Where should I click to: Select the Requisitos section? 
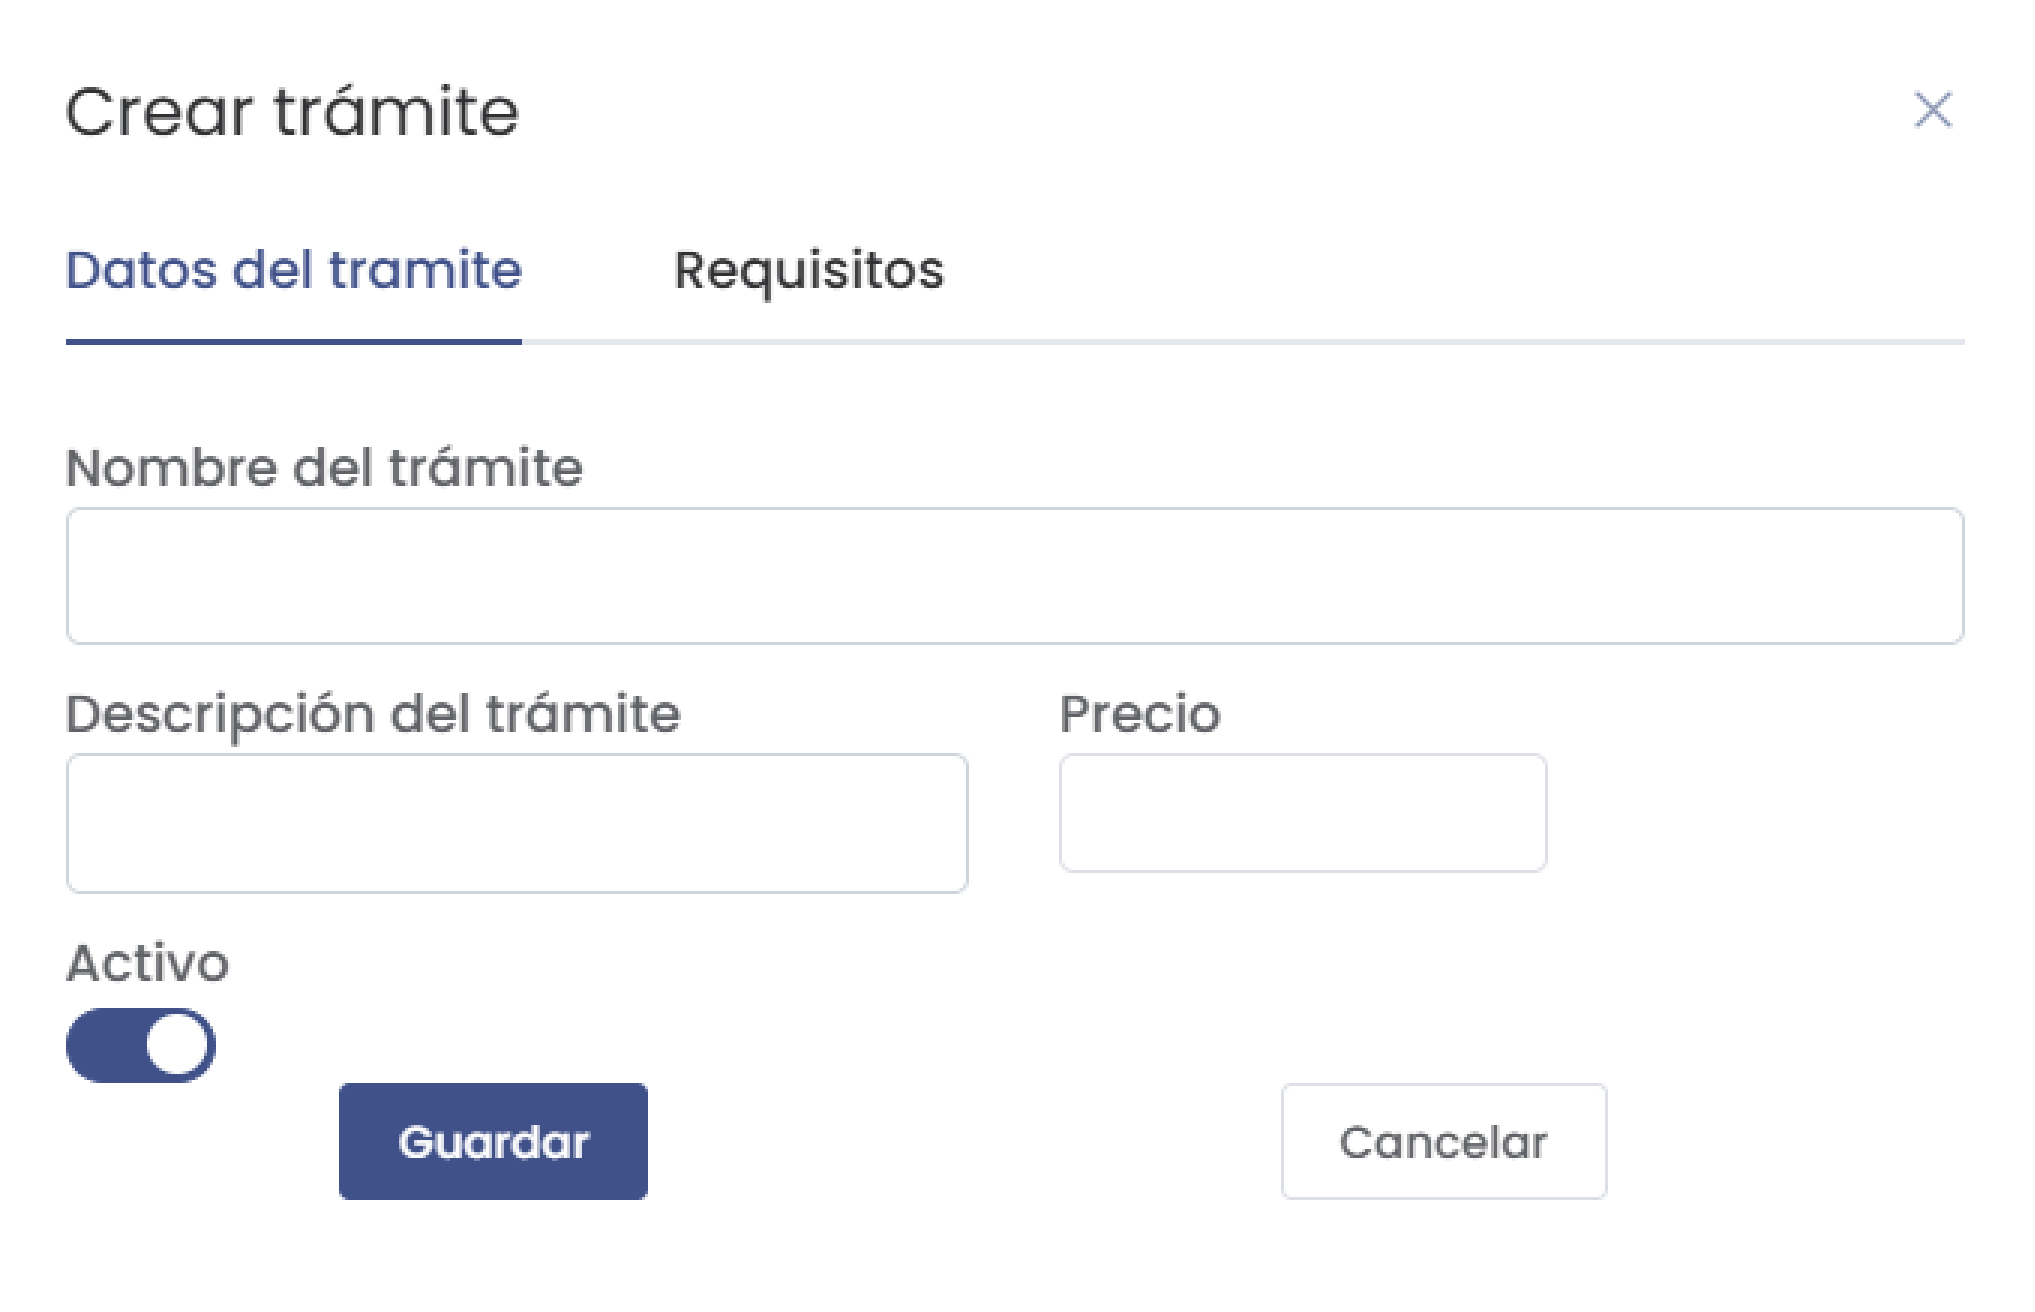tap(809, 270)
